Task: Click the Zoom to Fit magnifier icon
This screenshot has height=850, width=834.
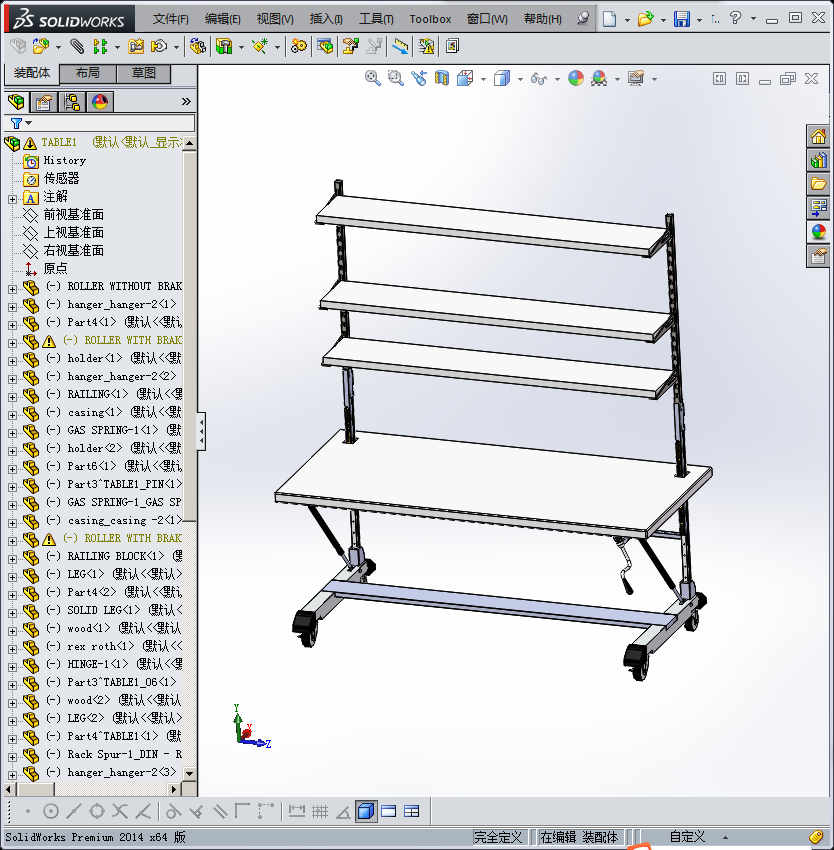Action: tap(372, 78)
